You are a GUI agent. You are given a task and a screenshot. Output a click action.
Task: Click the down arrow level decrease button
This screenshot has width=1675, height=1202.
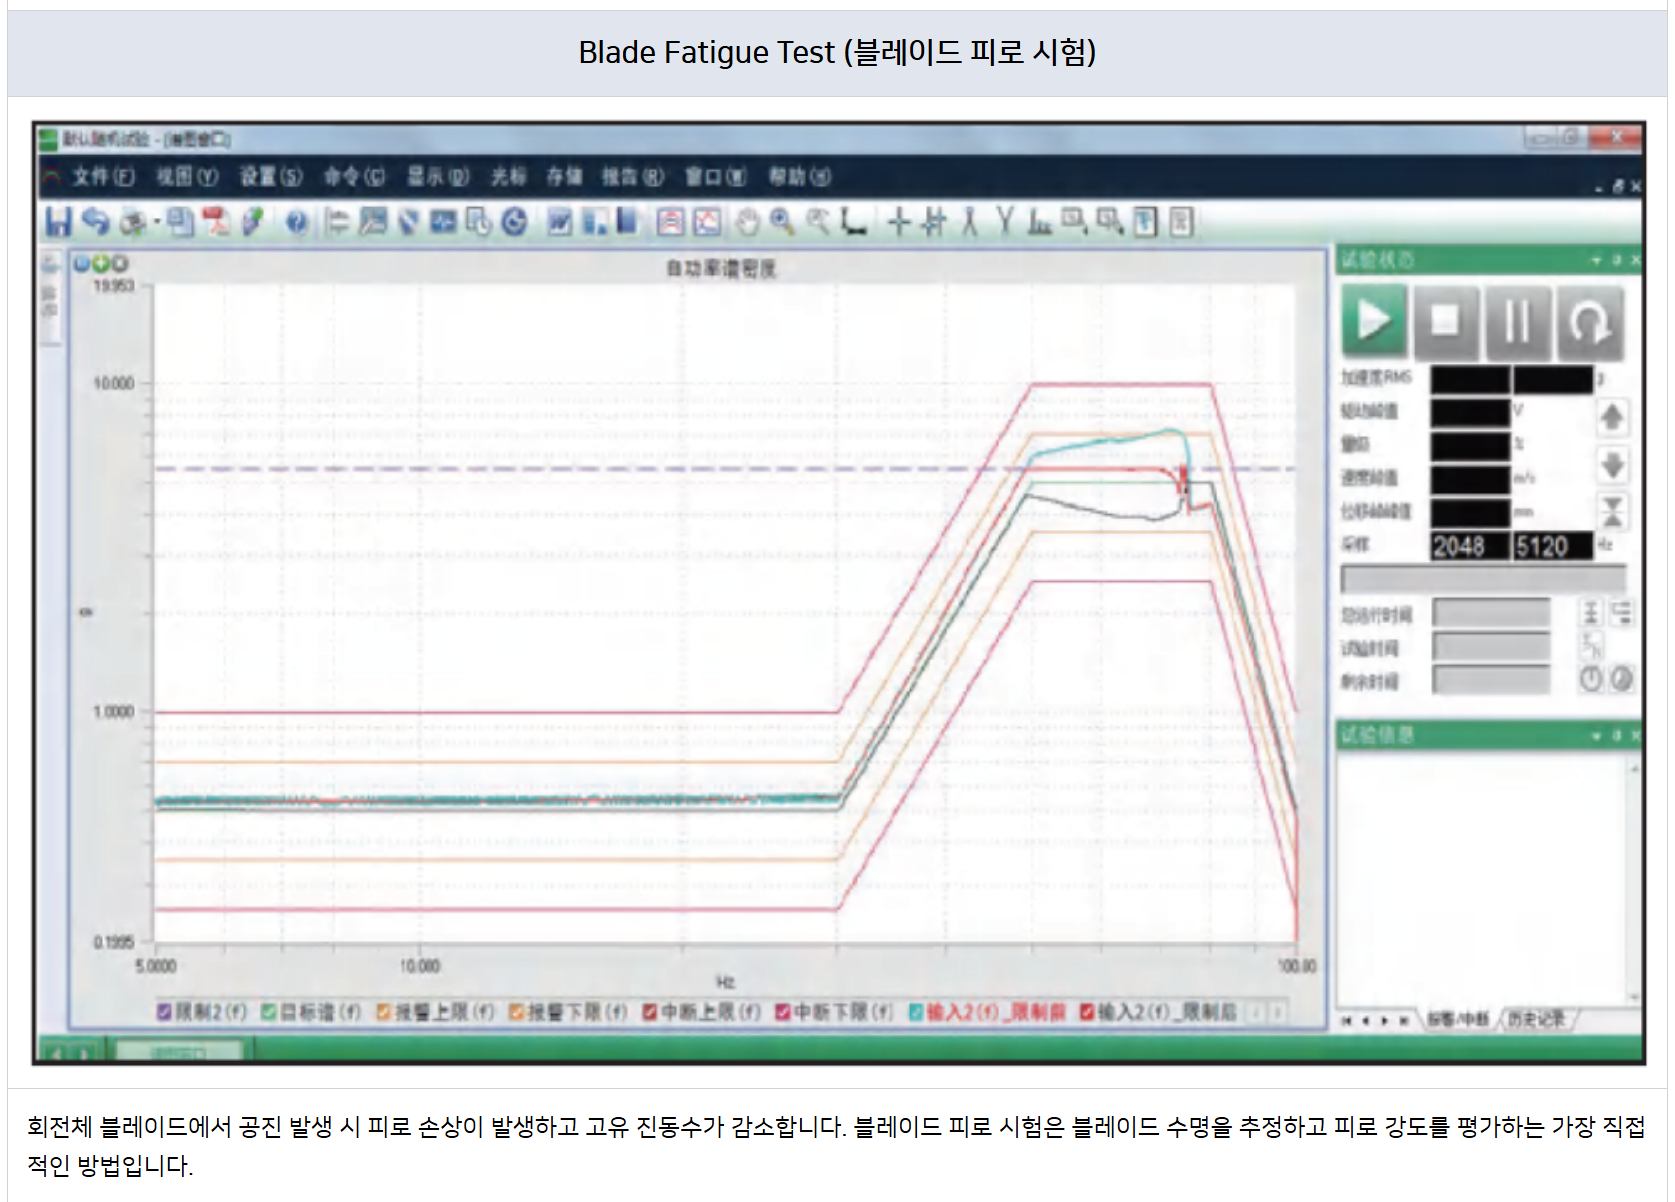1611,464
